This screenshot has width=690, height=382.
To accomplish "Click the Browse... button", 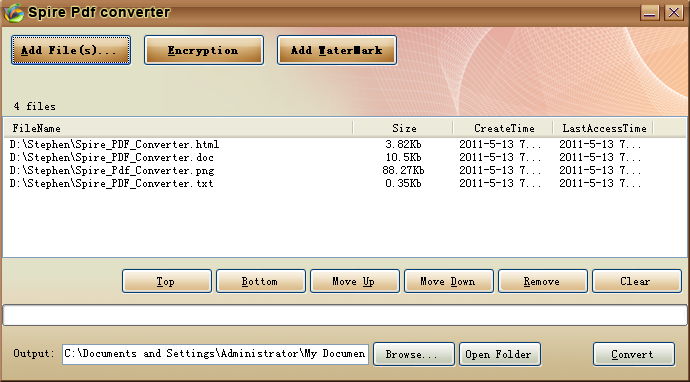I will pos(414,354).
